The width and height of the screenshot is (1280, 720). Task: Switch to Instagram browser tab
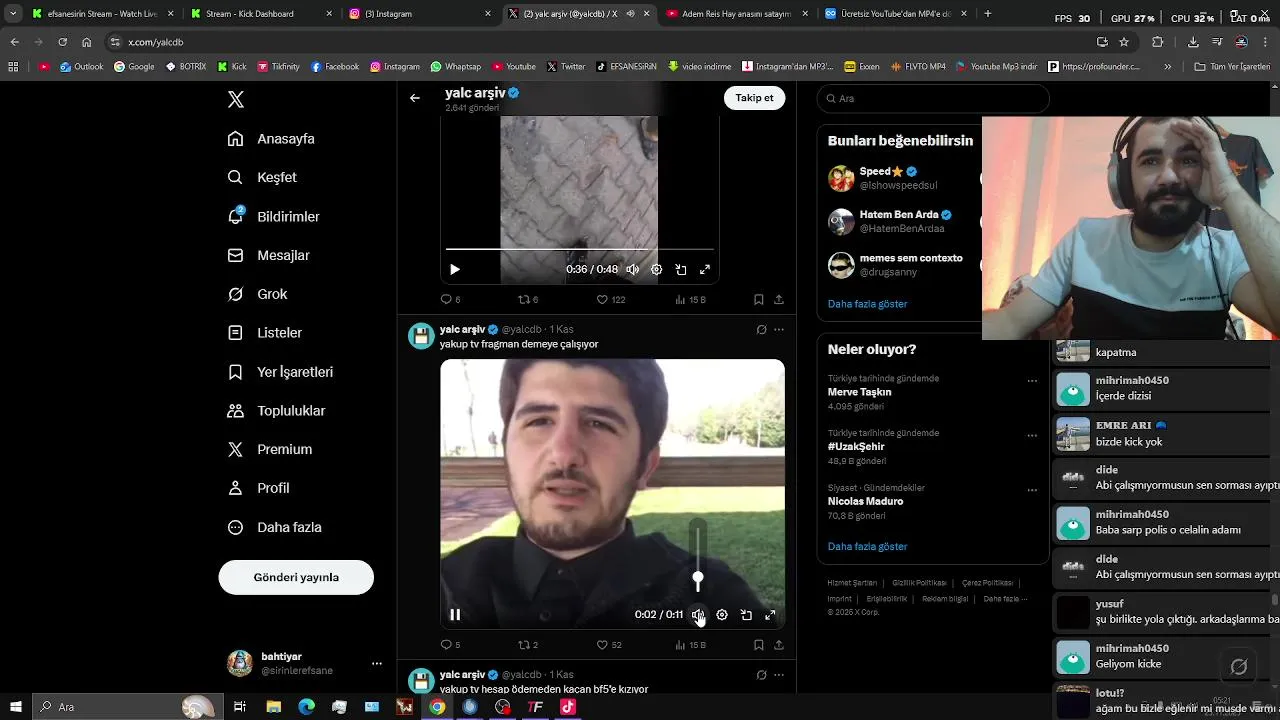[x=418, y=14]
